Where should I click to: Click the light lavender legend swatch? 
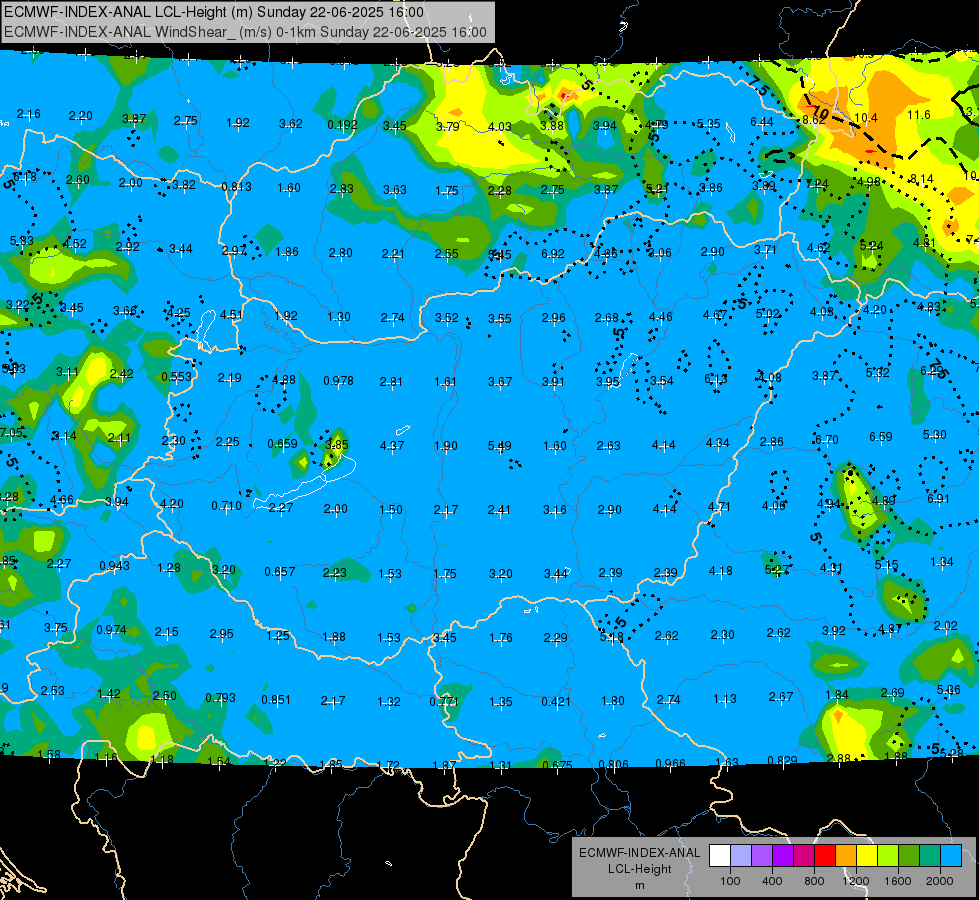tap(741, 856)
